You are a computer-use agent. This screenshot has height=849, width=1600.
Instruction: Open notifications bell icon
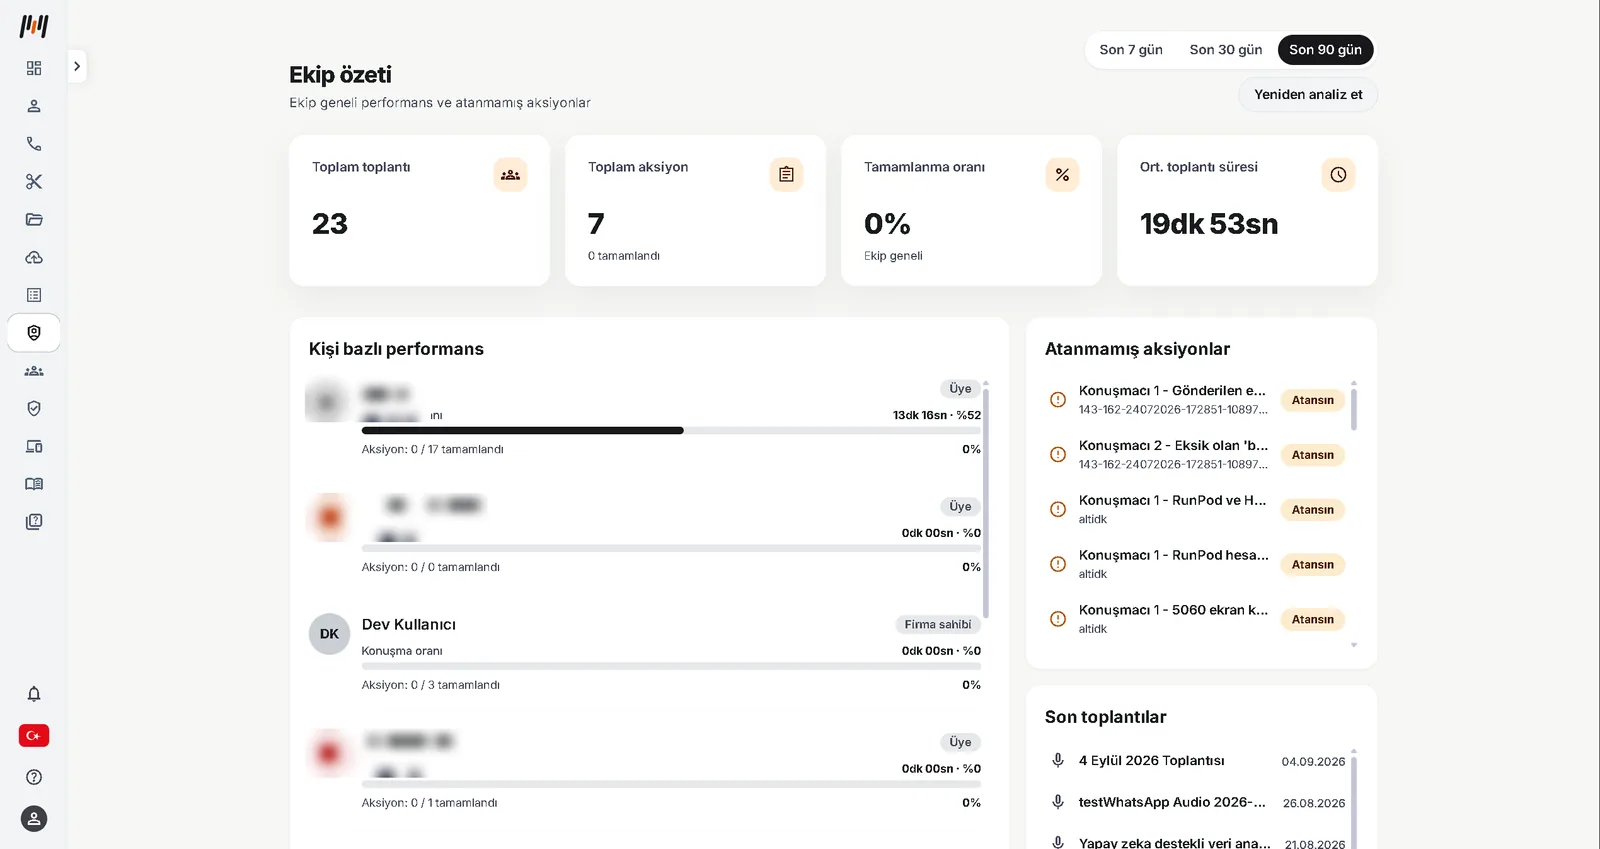click(x=34, y=694)
